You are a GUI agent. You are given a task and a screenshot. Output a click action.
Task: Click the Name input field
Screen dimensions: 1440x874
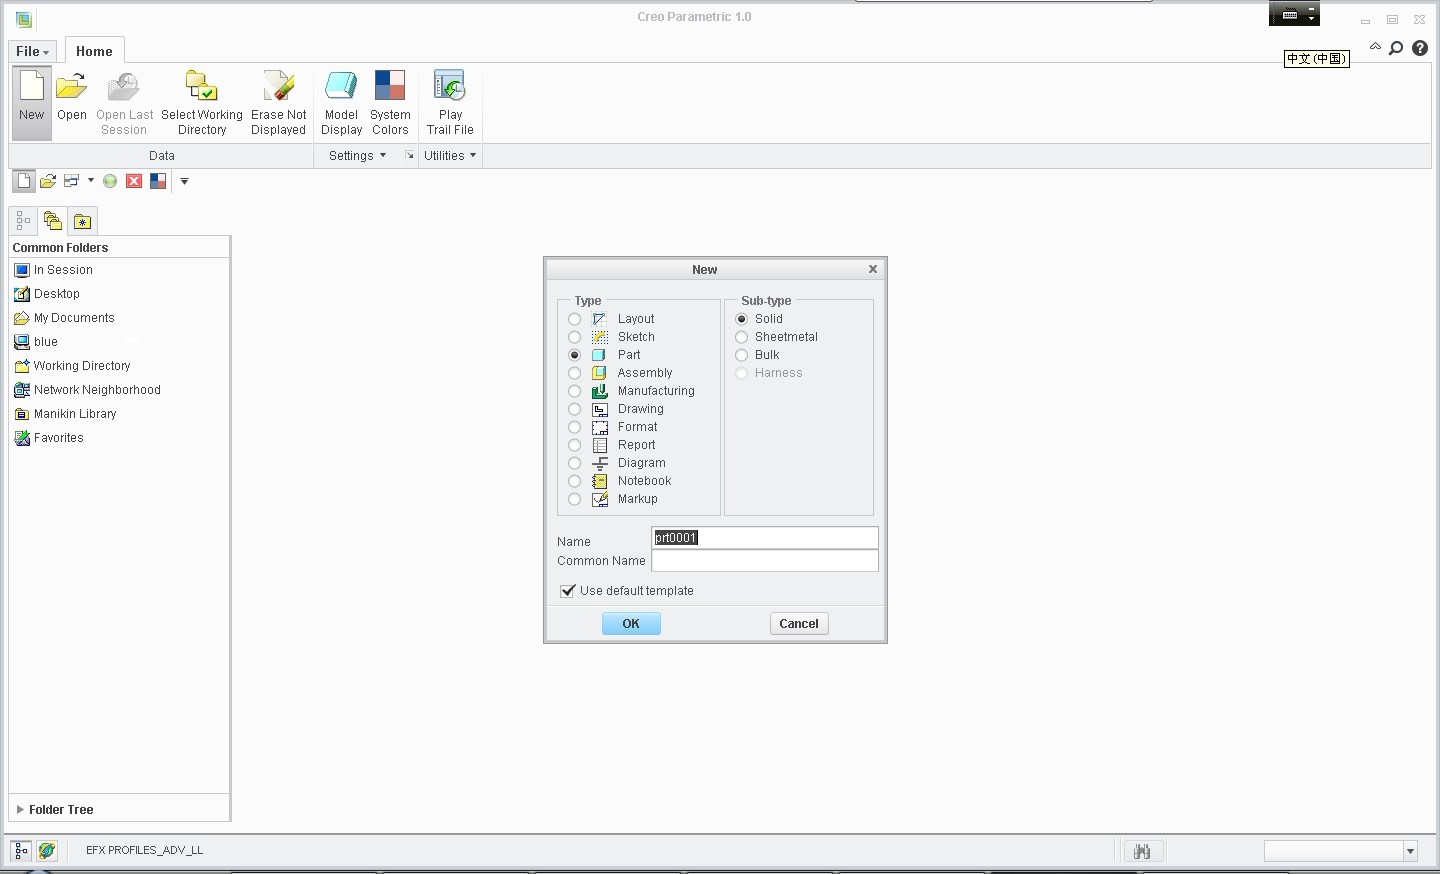point(765,538)
